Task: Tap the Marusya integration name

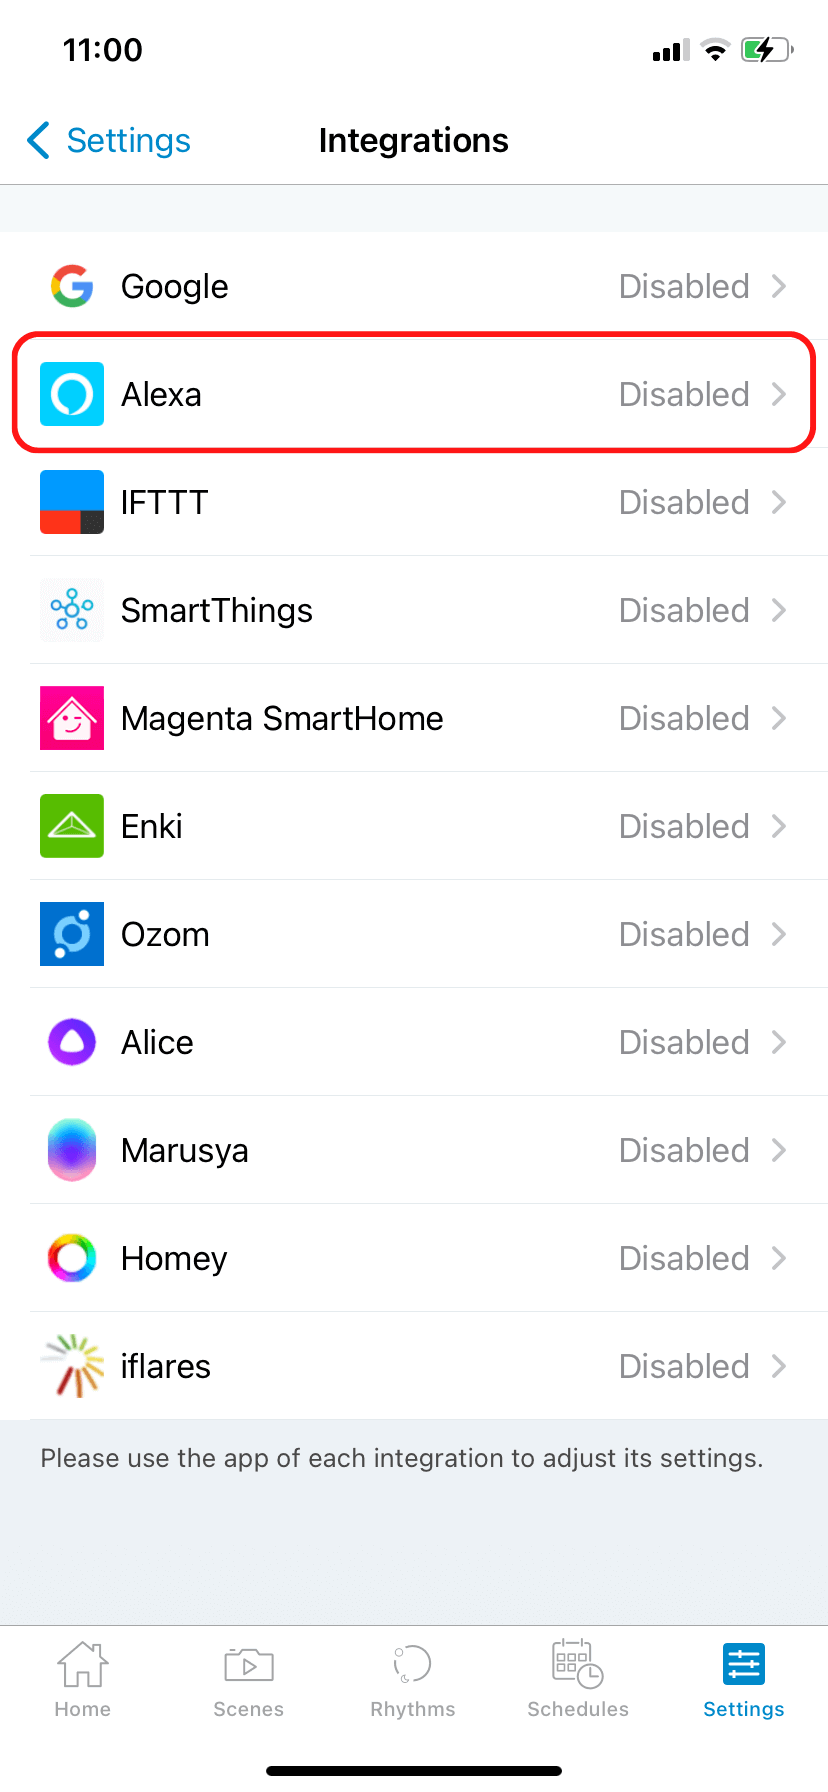Action: [x=185, y=1150]
